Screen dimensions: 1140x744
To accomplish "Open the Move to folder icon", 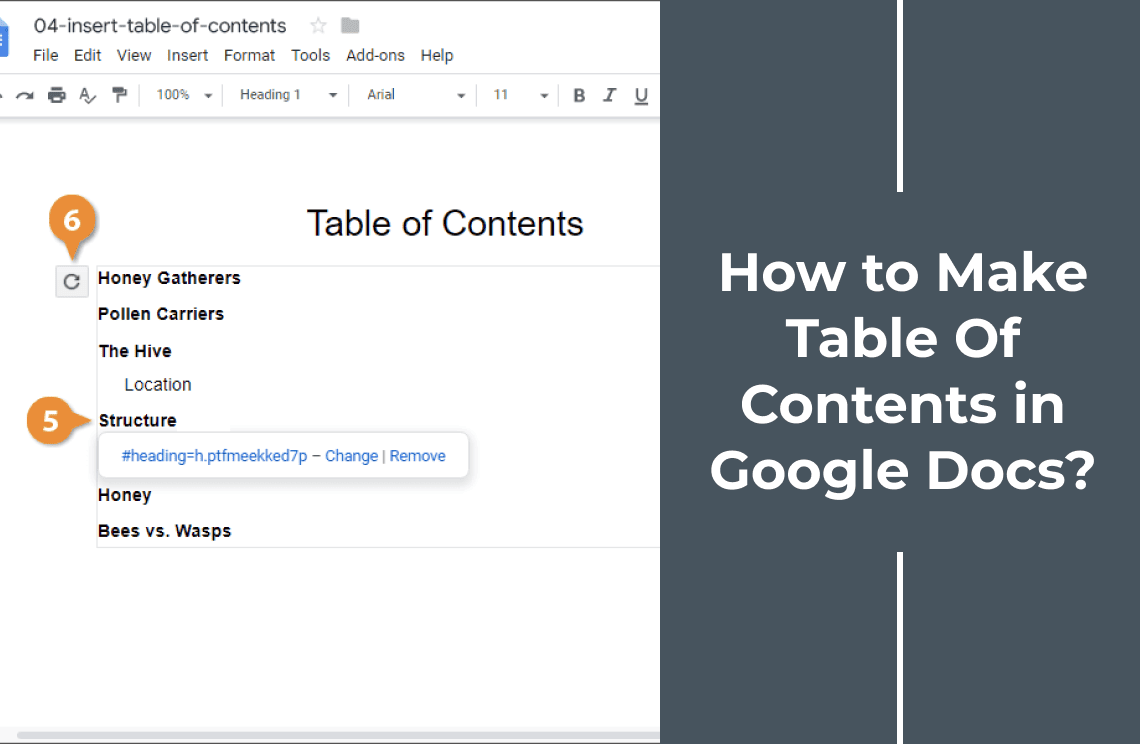I will [349, 25].
